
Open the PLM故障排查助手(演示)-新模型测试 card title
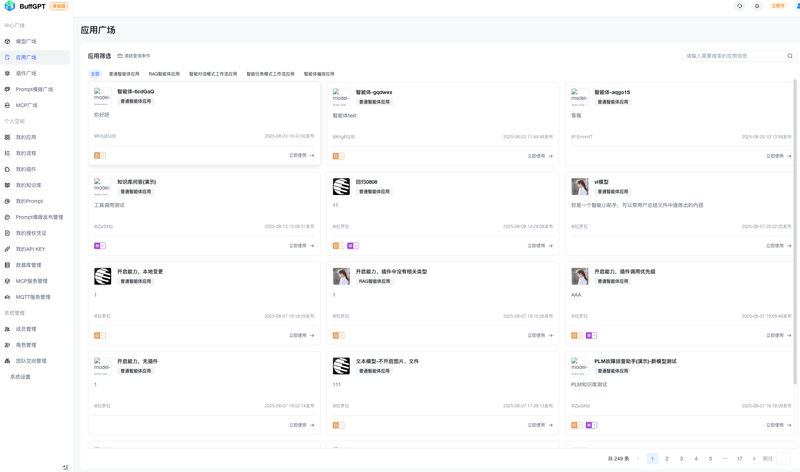(x=635, y=361)
